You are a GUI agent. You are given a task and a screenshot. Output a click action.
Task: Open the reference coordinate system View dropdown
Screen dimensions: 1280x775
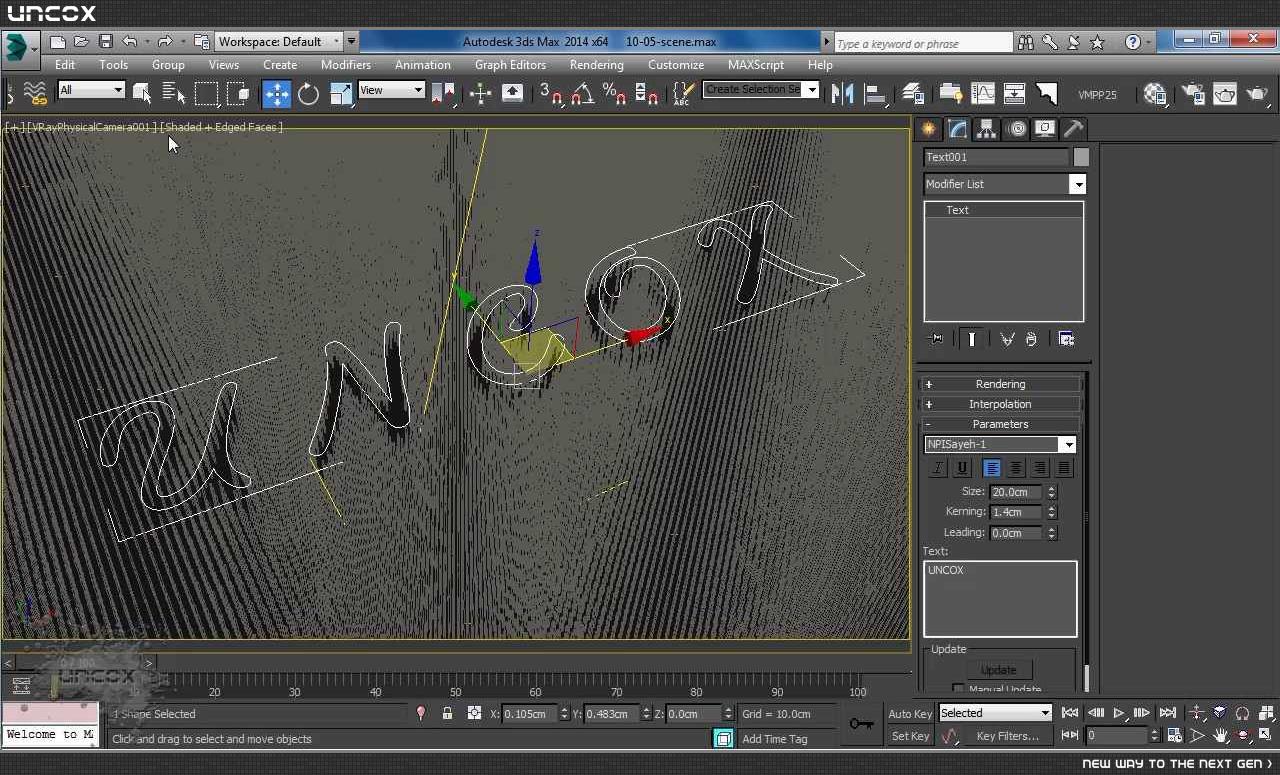(x=392, y=90)
